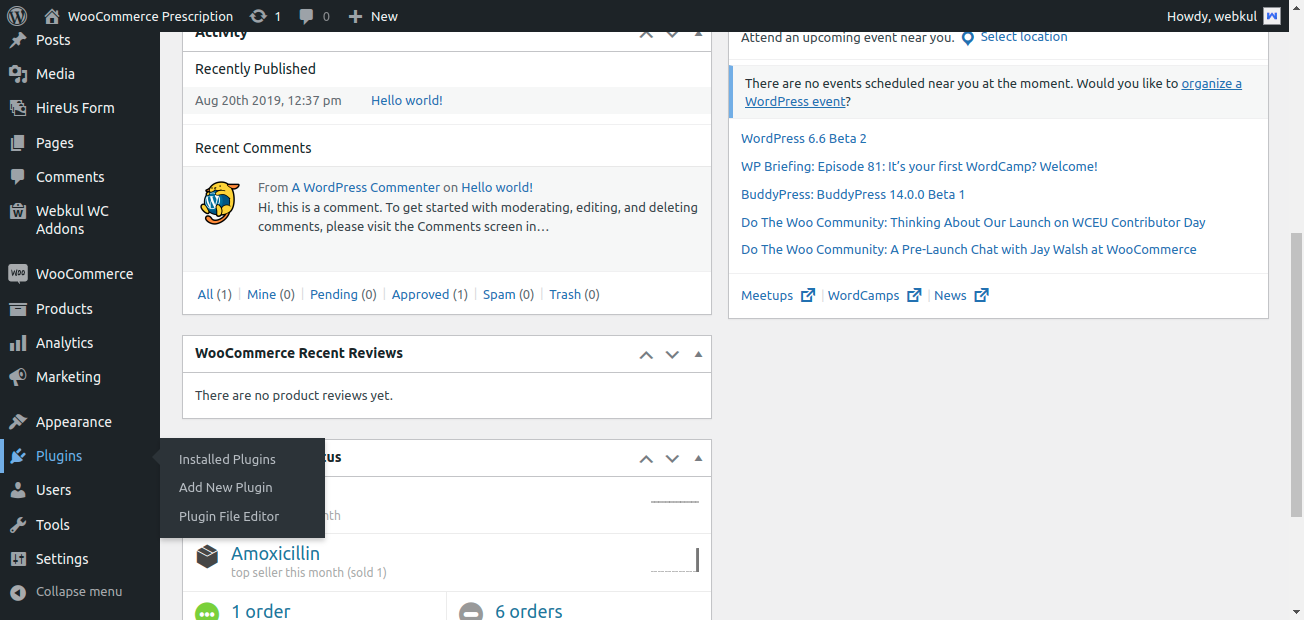The width and height of the screenshot is (1304, 620).
Task: Click the external link icon next to WordCamps
Action: pos(913,295)
